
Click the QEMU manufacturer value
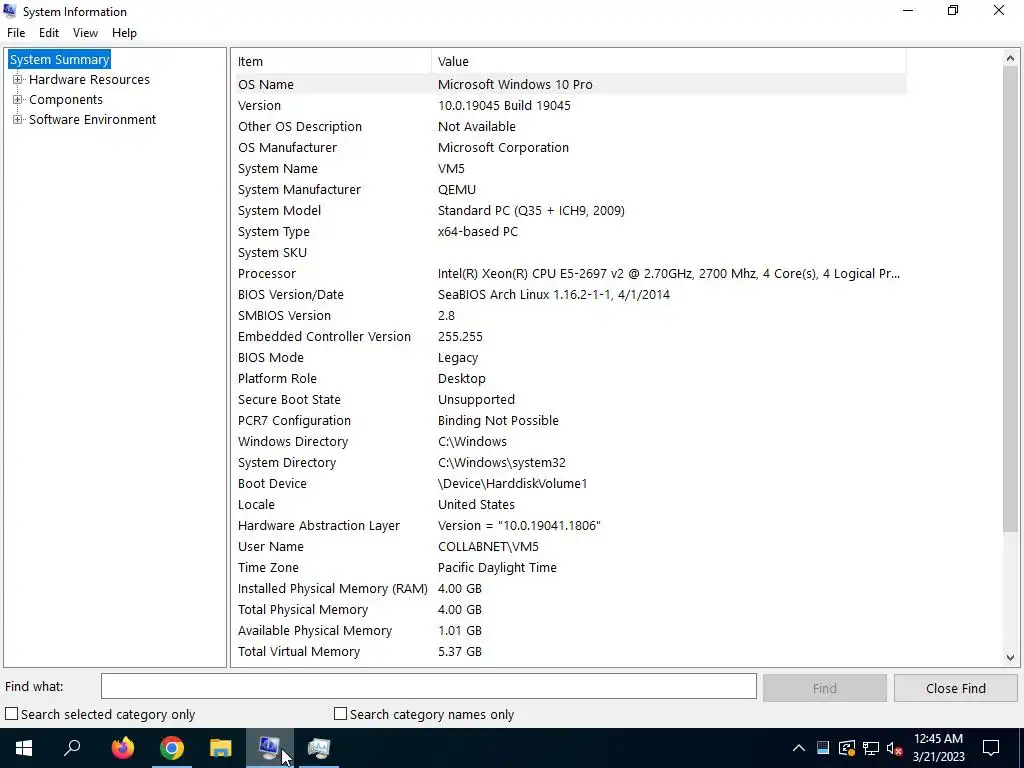pos(456,189)
